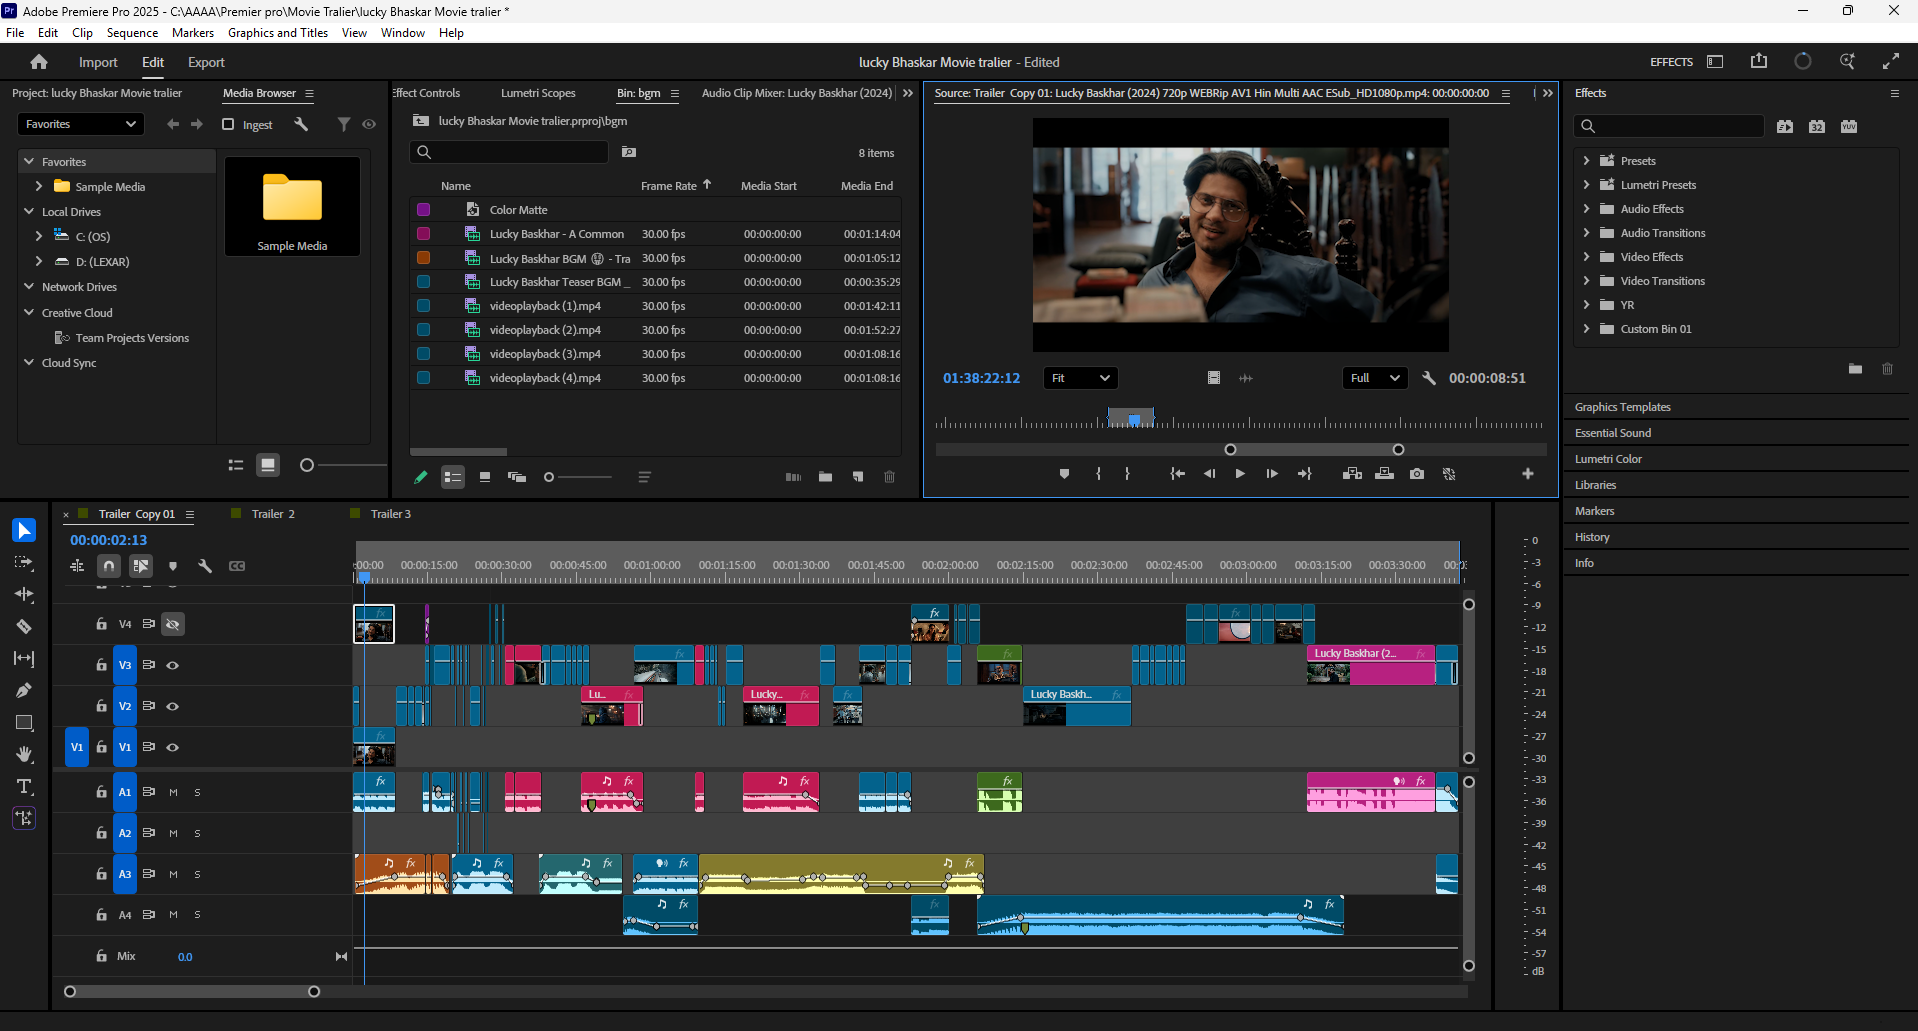Click Accelerated Effects filter icon in Effects
The height and width of the screenshot is (1031, 1918).
(1785, 127)
